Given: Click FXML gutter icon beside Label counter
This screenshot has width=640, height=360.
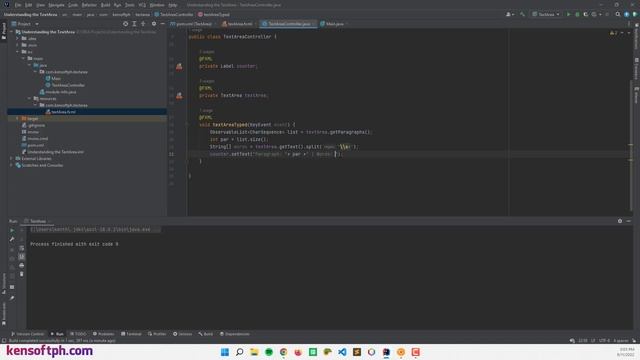Looking at the screenshot, I should [x=179, y=66].
